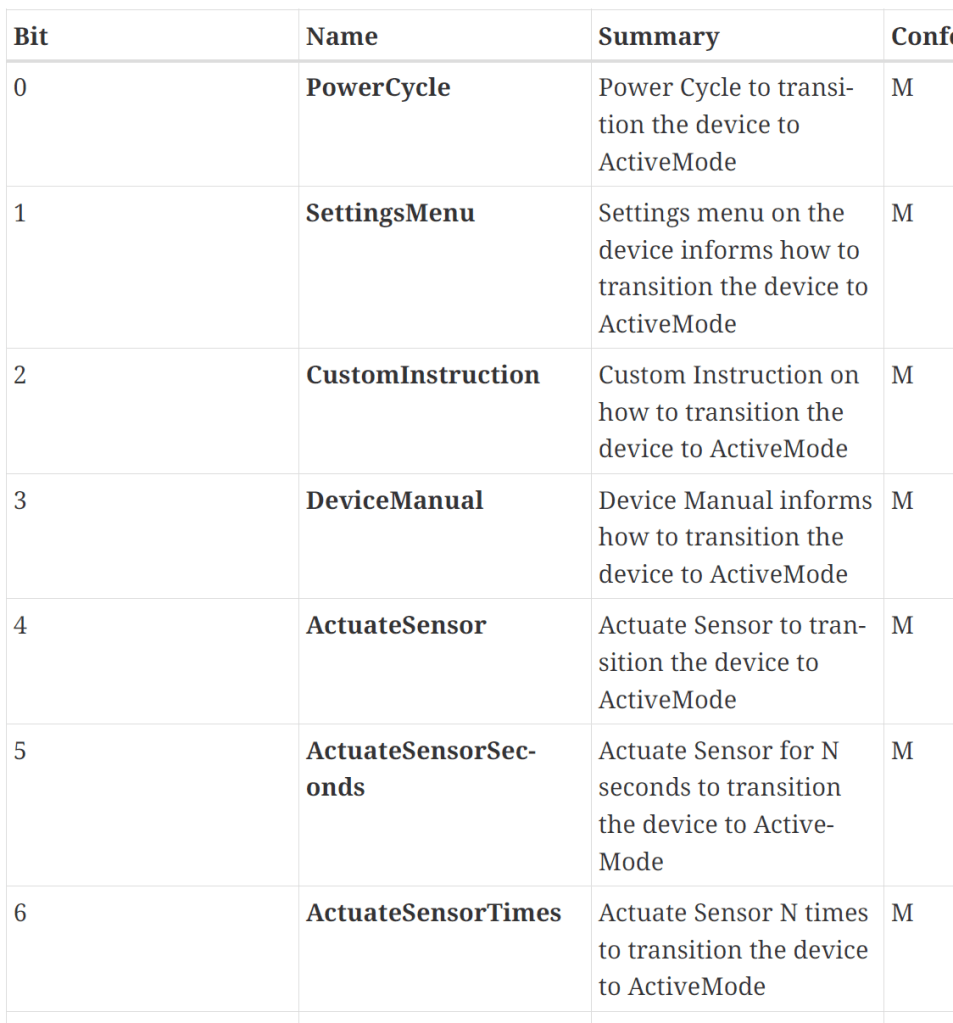Click the CustomInstruction name cell
Screen dimensions: 953x1023
pos(422,375)
